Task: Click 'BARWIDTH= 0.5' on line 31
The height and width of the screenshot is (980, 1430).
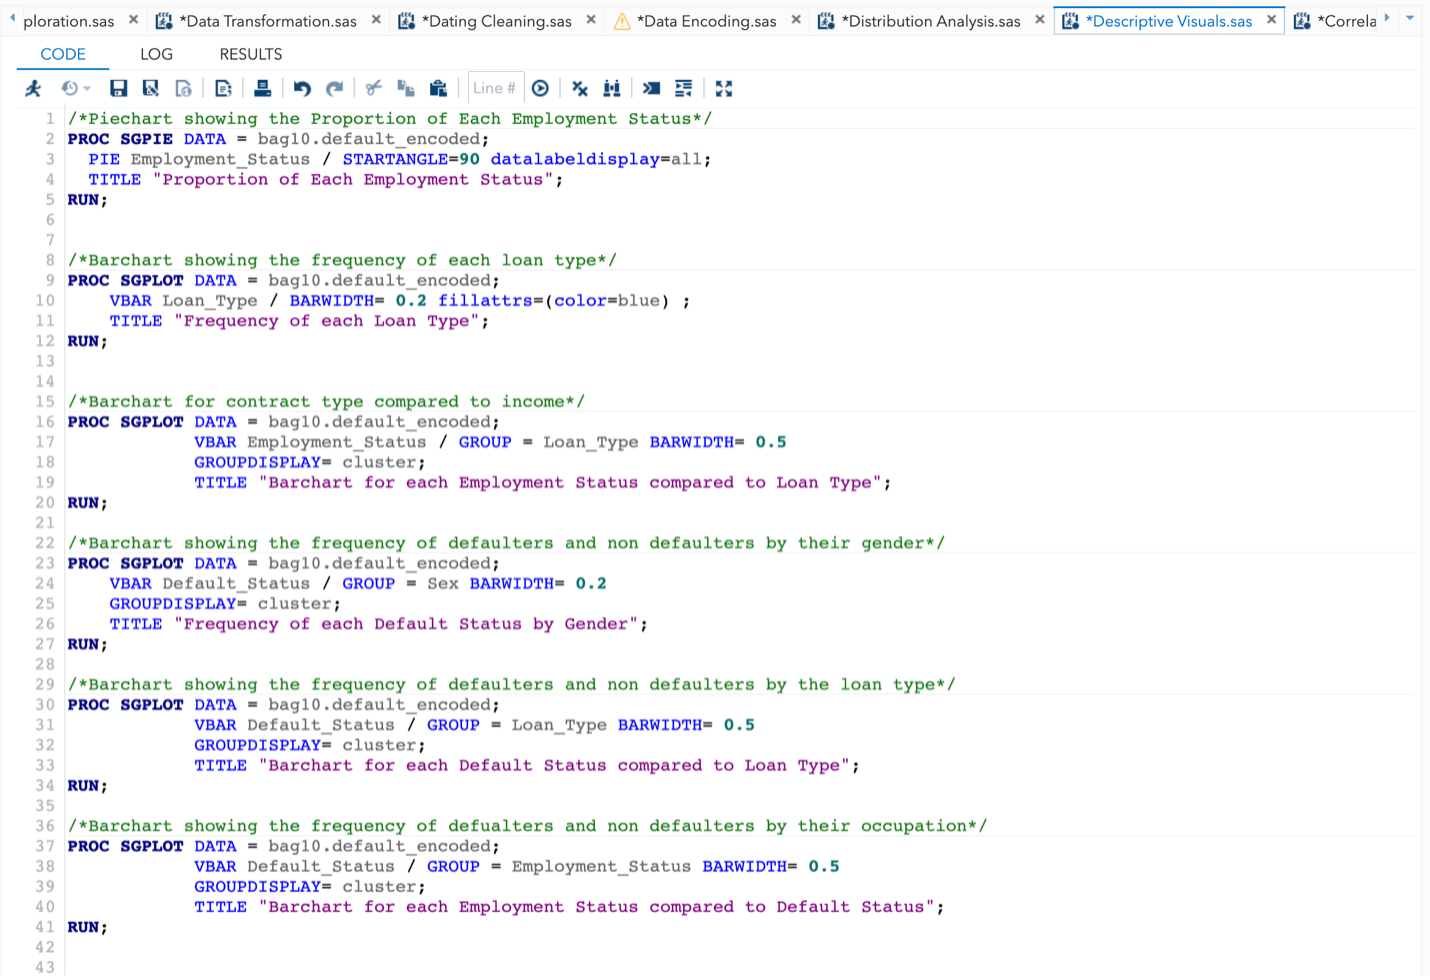Action: click(x=686, y=725)
